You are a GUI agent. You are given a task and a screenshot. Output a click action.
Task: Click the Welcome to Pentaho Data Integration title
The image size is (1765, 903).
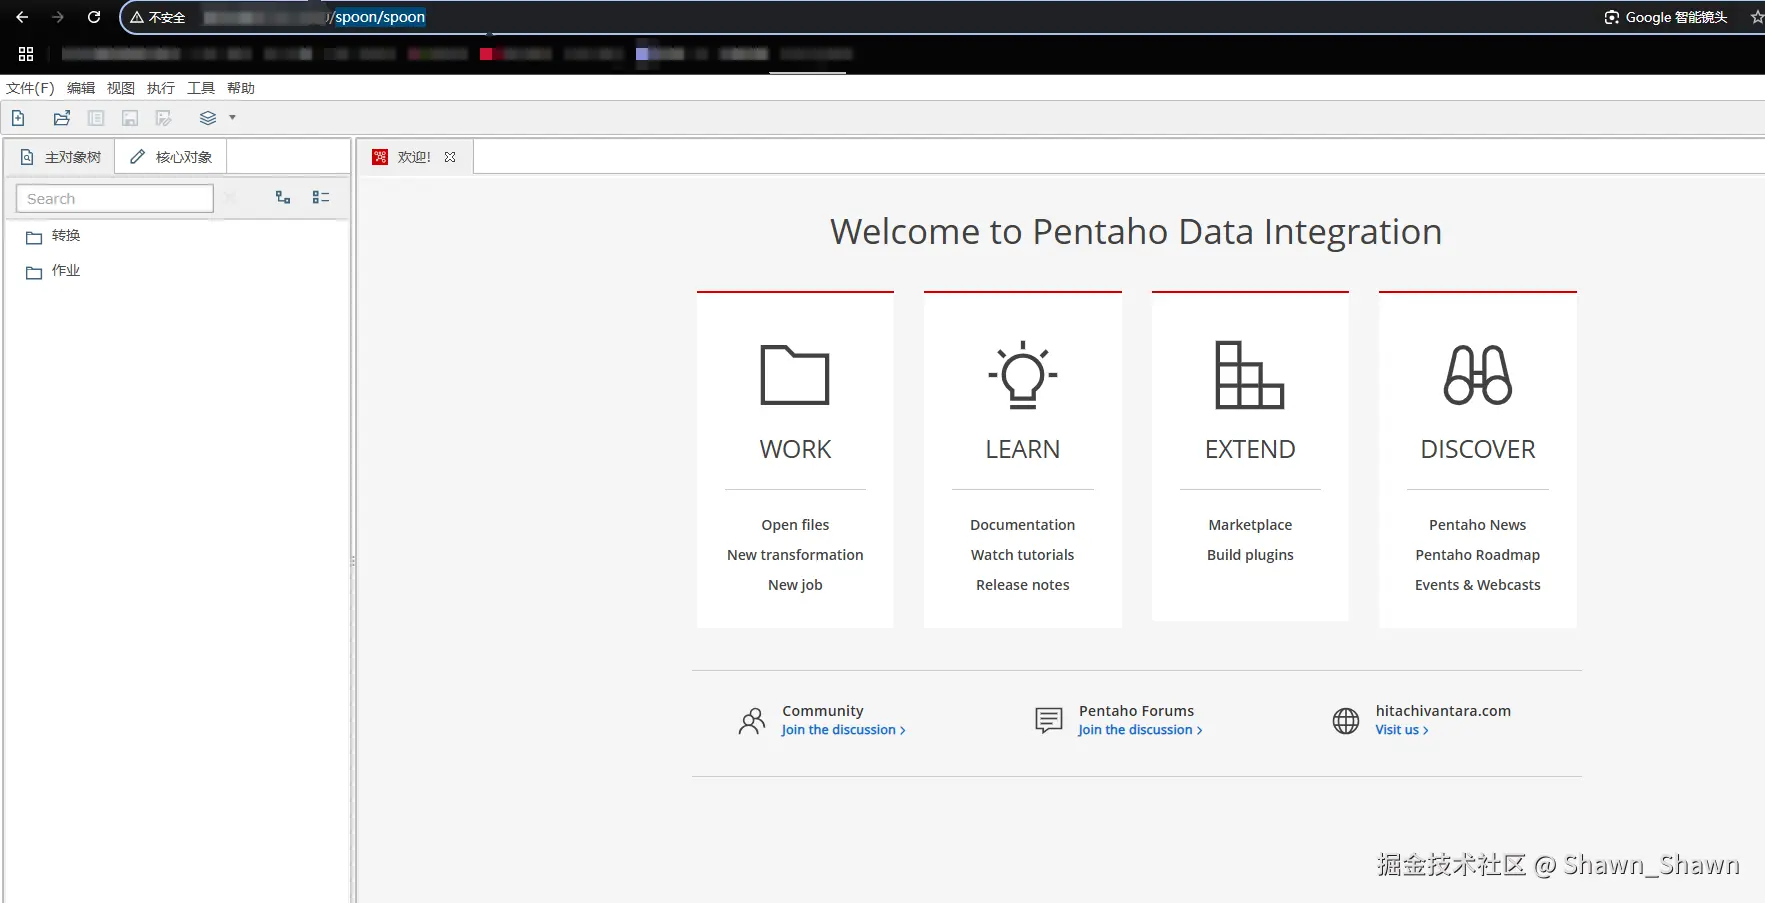coord(1136,232)
